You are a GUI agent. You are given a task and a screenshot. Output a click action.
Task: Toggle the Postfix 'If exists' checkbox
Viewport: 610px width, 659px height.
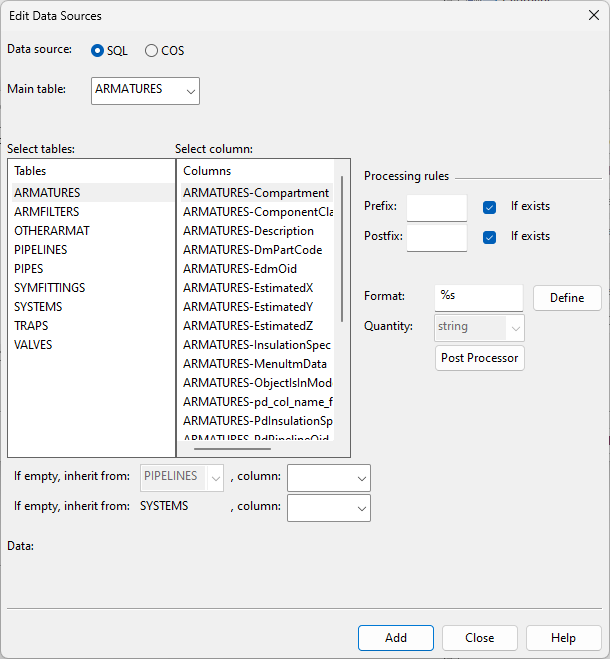click(x=489, y=237)
